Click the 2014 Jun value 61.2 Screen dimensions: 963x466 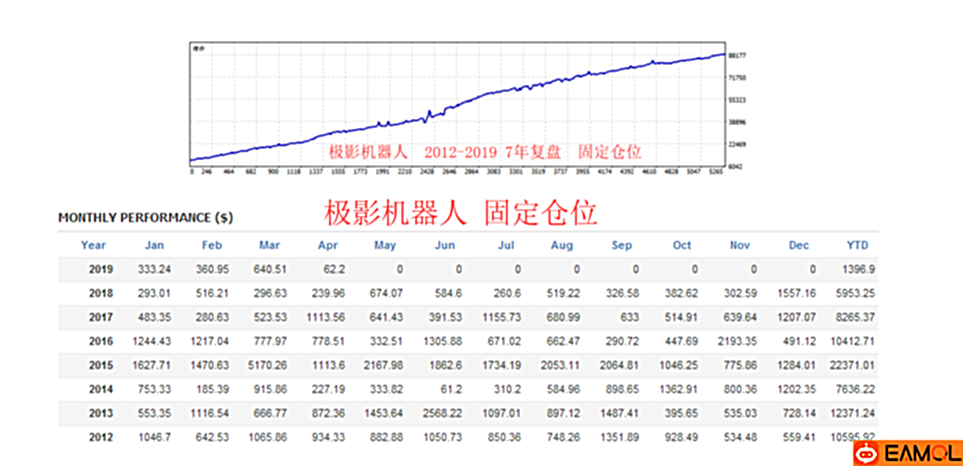click(452, 389)
